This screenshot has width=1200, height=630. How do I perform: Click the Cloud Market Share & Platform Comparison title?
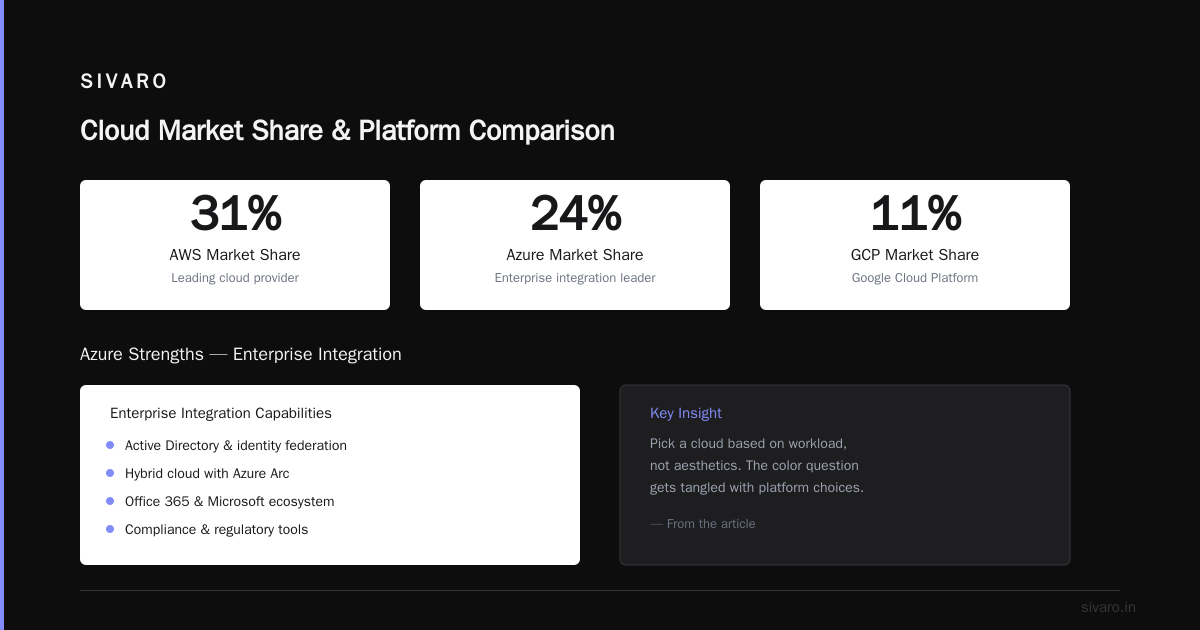pos(347,131)
